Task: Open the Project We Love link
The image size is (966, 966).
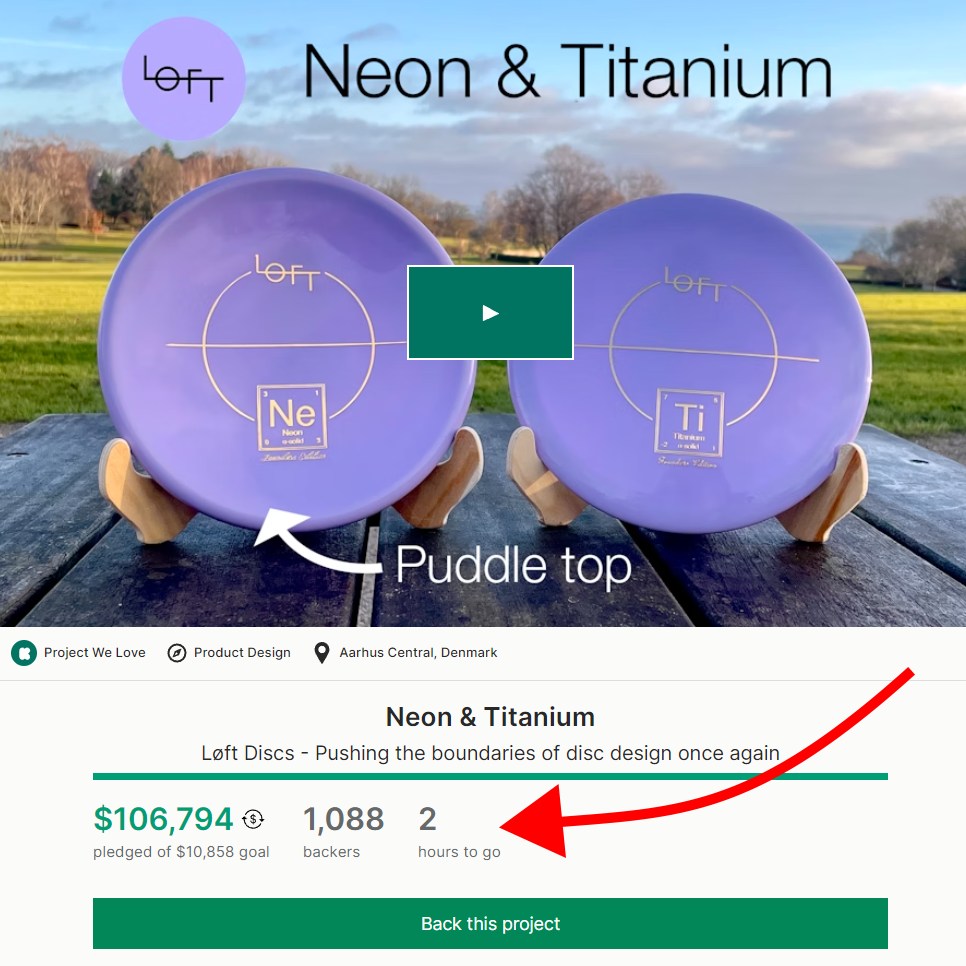Action: (x=94, y=653)
